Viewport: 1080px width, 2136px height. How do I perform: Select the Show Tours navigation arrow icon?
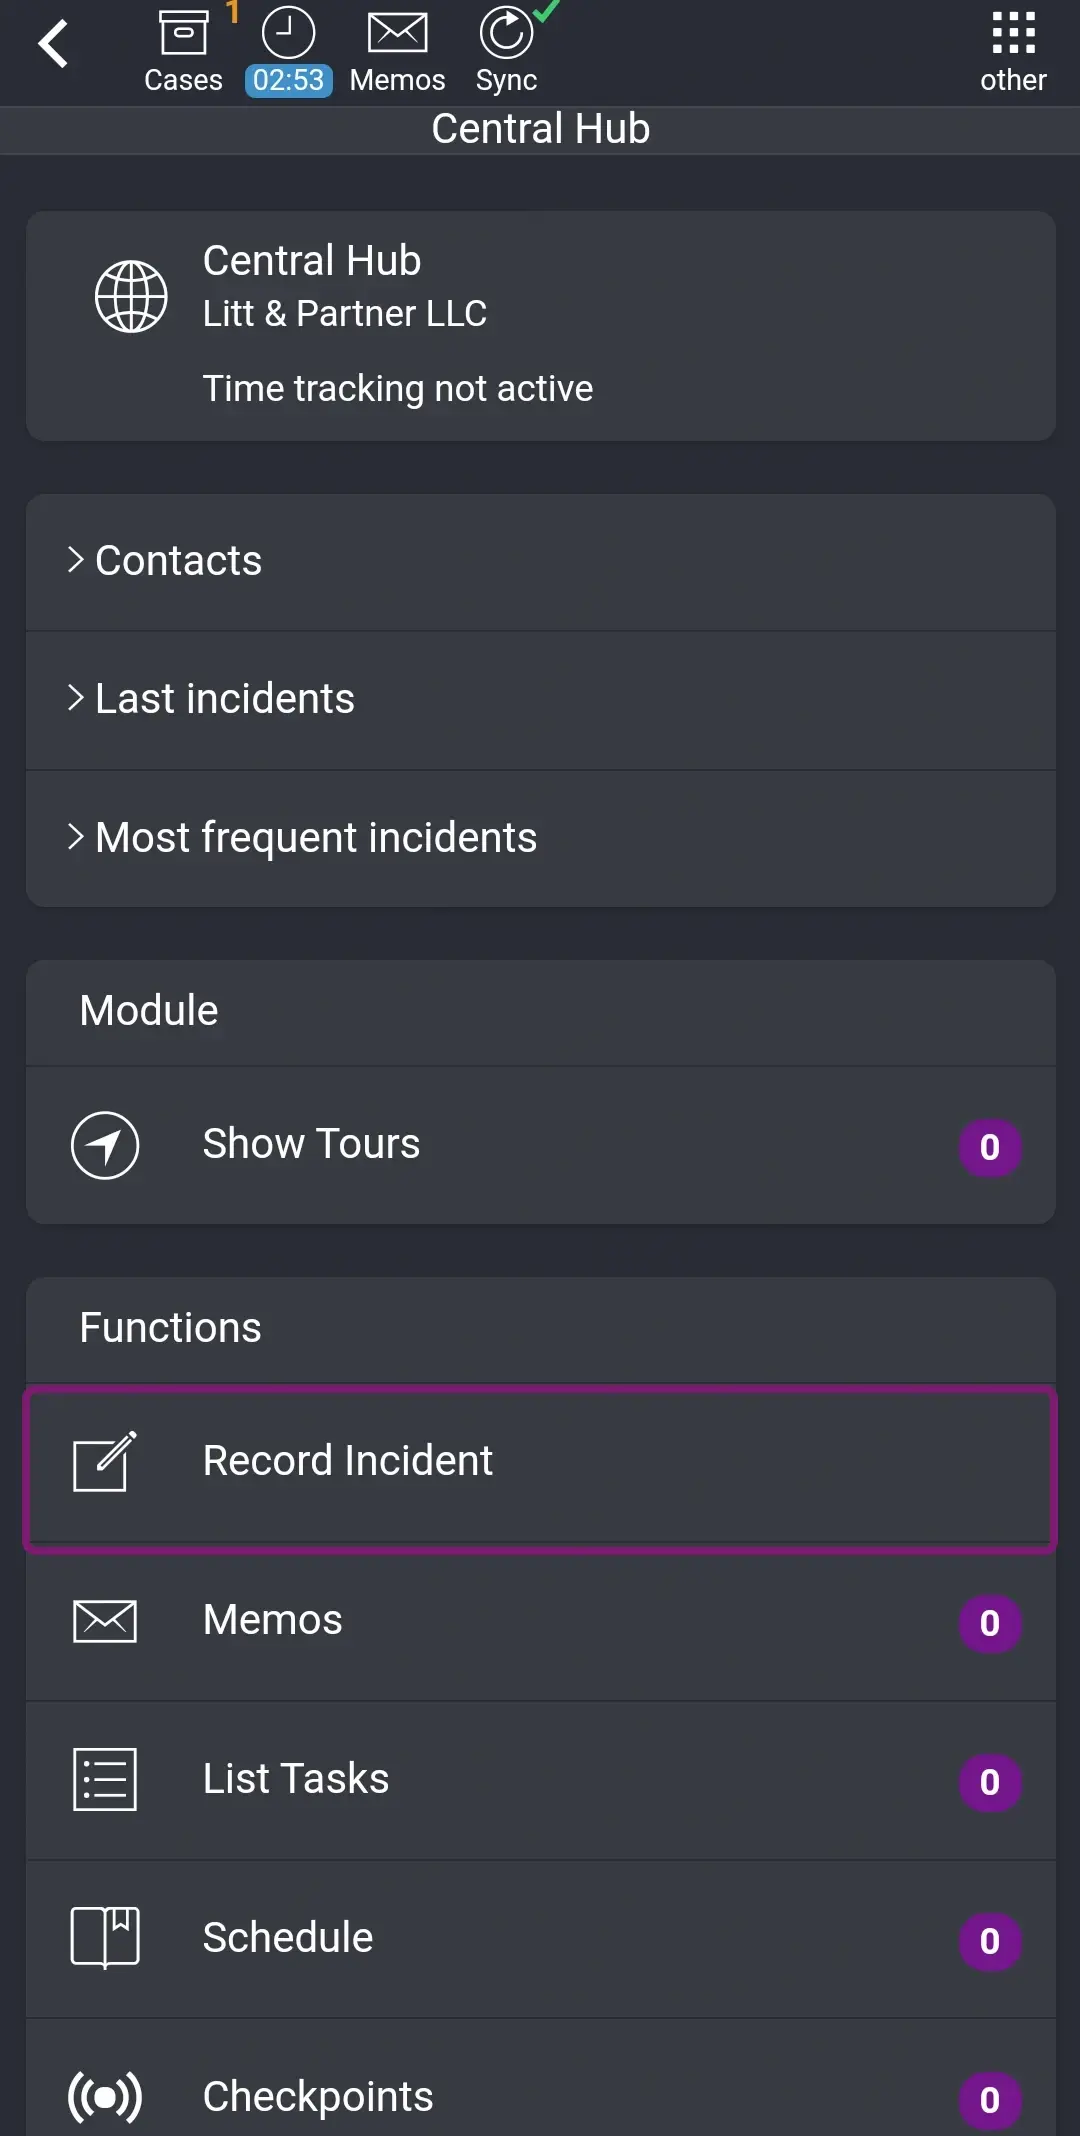[105, 1145]
